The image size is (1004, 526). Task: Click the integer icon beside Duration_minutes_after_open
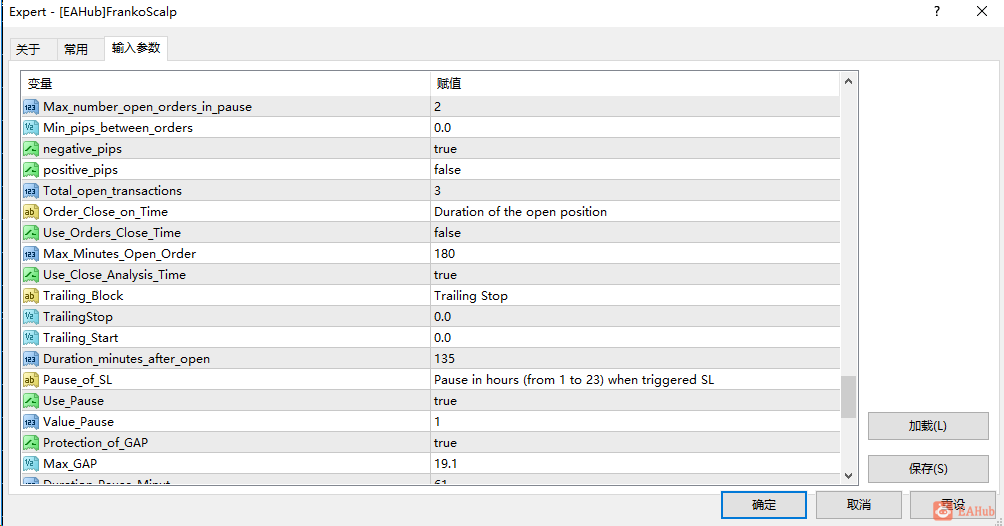pos(31,359)
